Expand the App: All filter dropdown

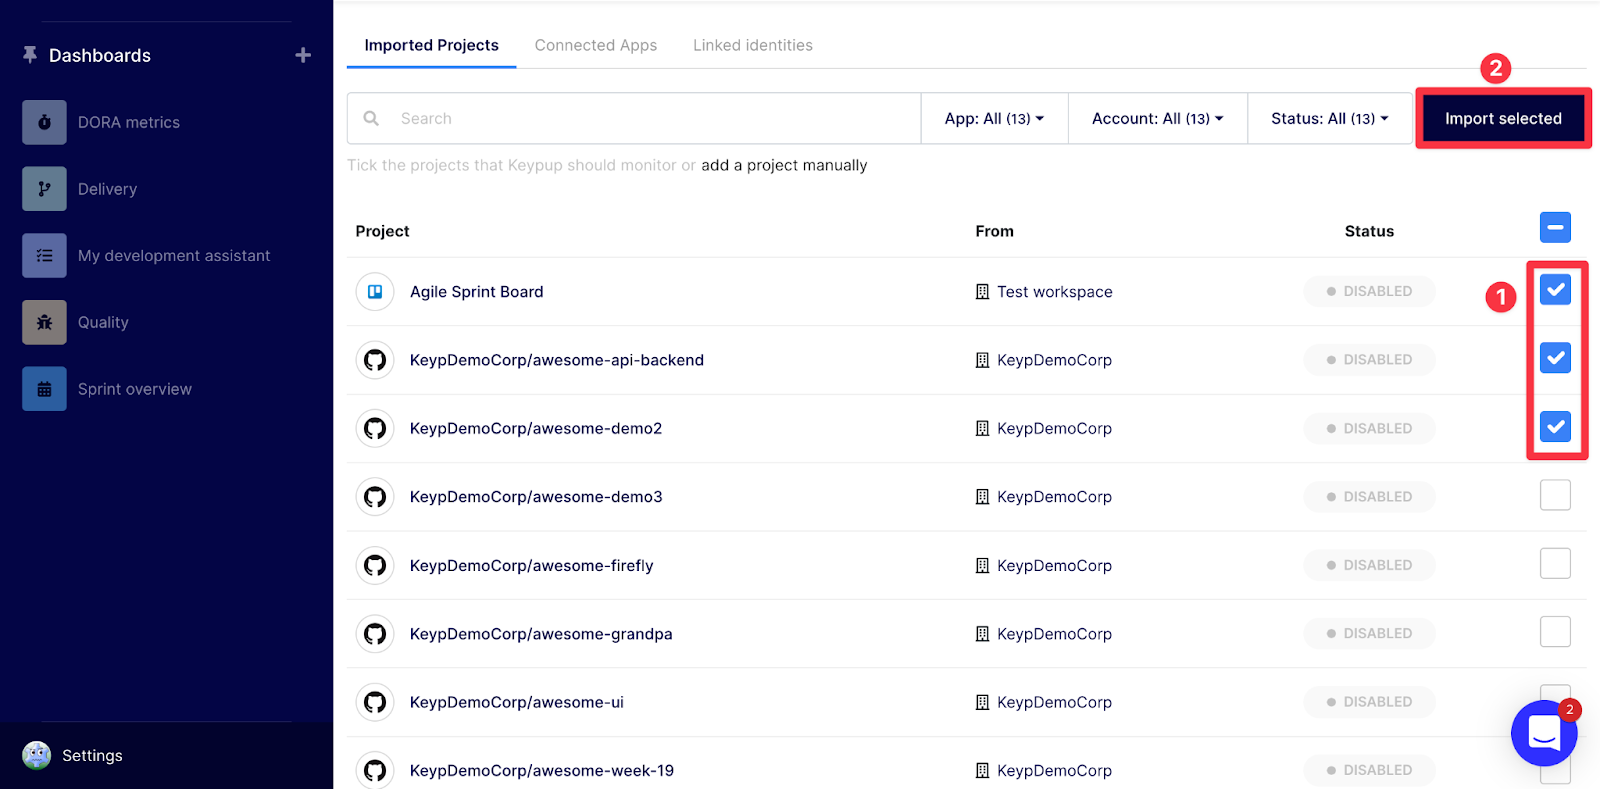[x=994, y=119]
